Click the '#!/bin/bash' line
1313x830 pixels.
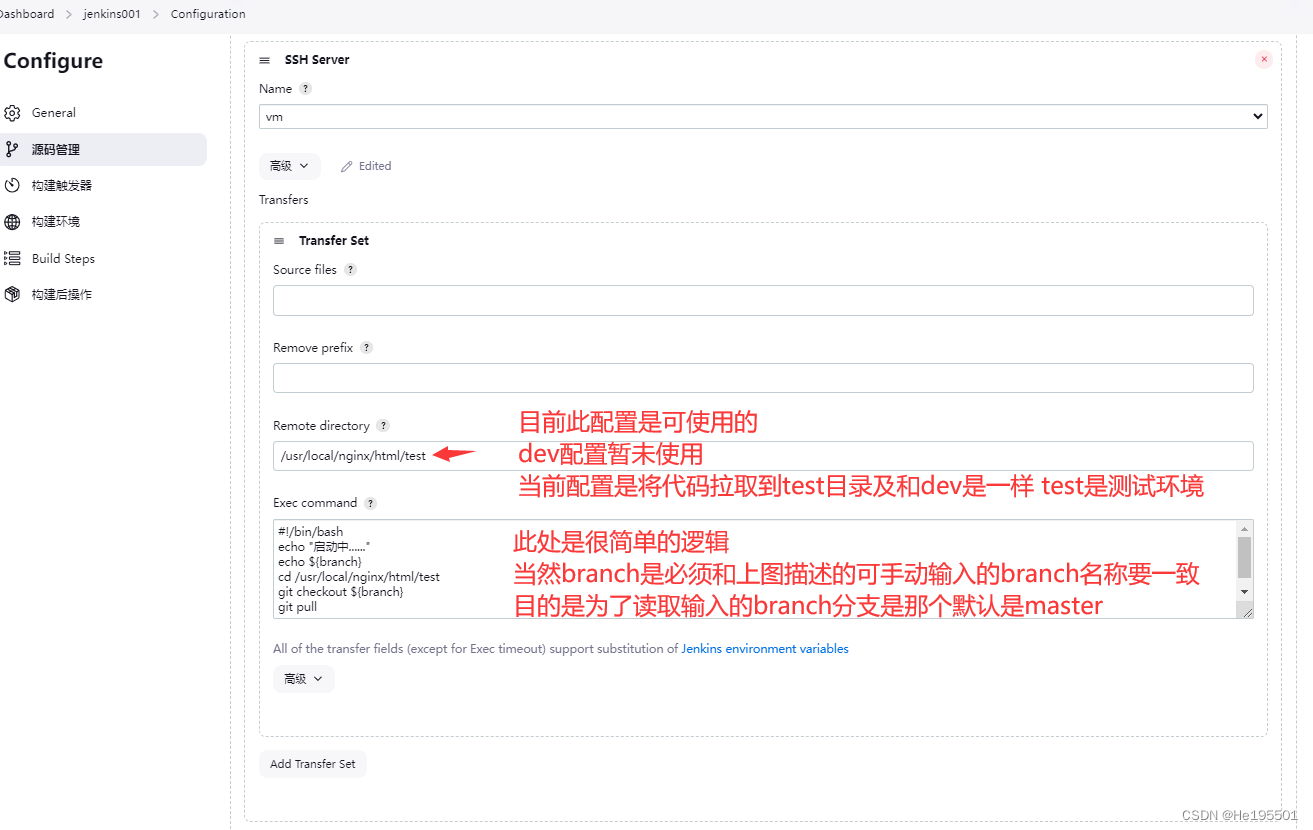coord(310,532)
